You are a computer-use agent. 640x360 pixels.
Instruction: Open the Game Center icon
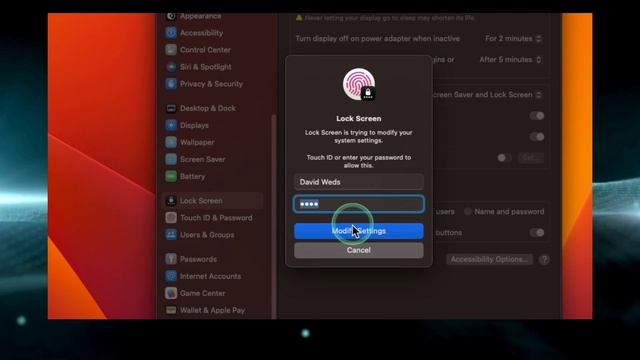pyautogui.click(x=171, y=293)
